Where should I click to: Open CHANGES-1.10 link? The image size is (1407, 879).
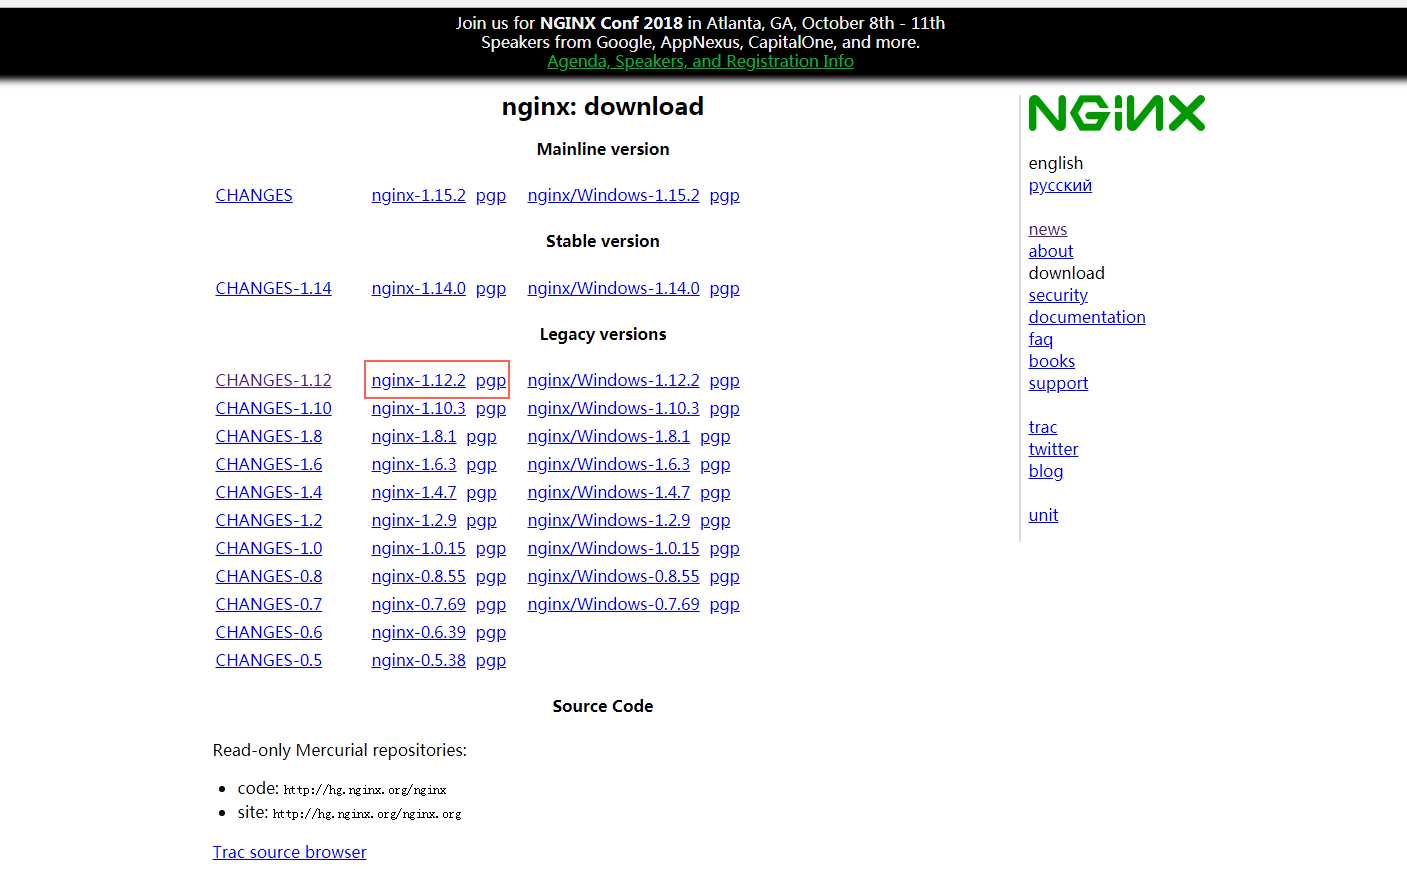coord(273,408)
